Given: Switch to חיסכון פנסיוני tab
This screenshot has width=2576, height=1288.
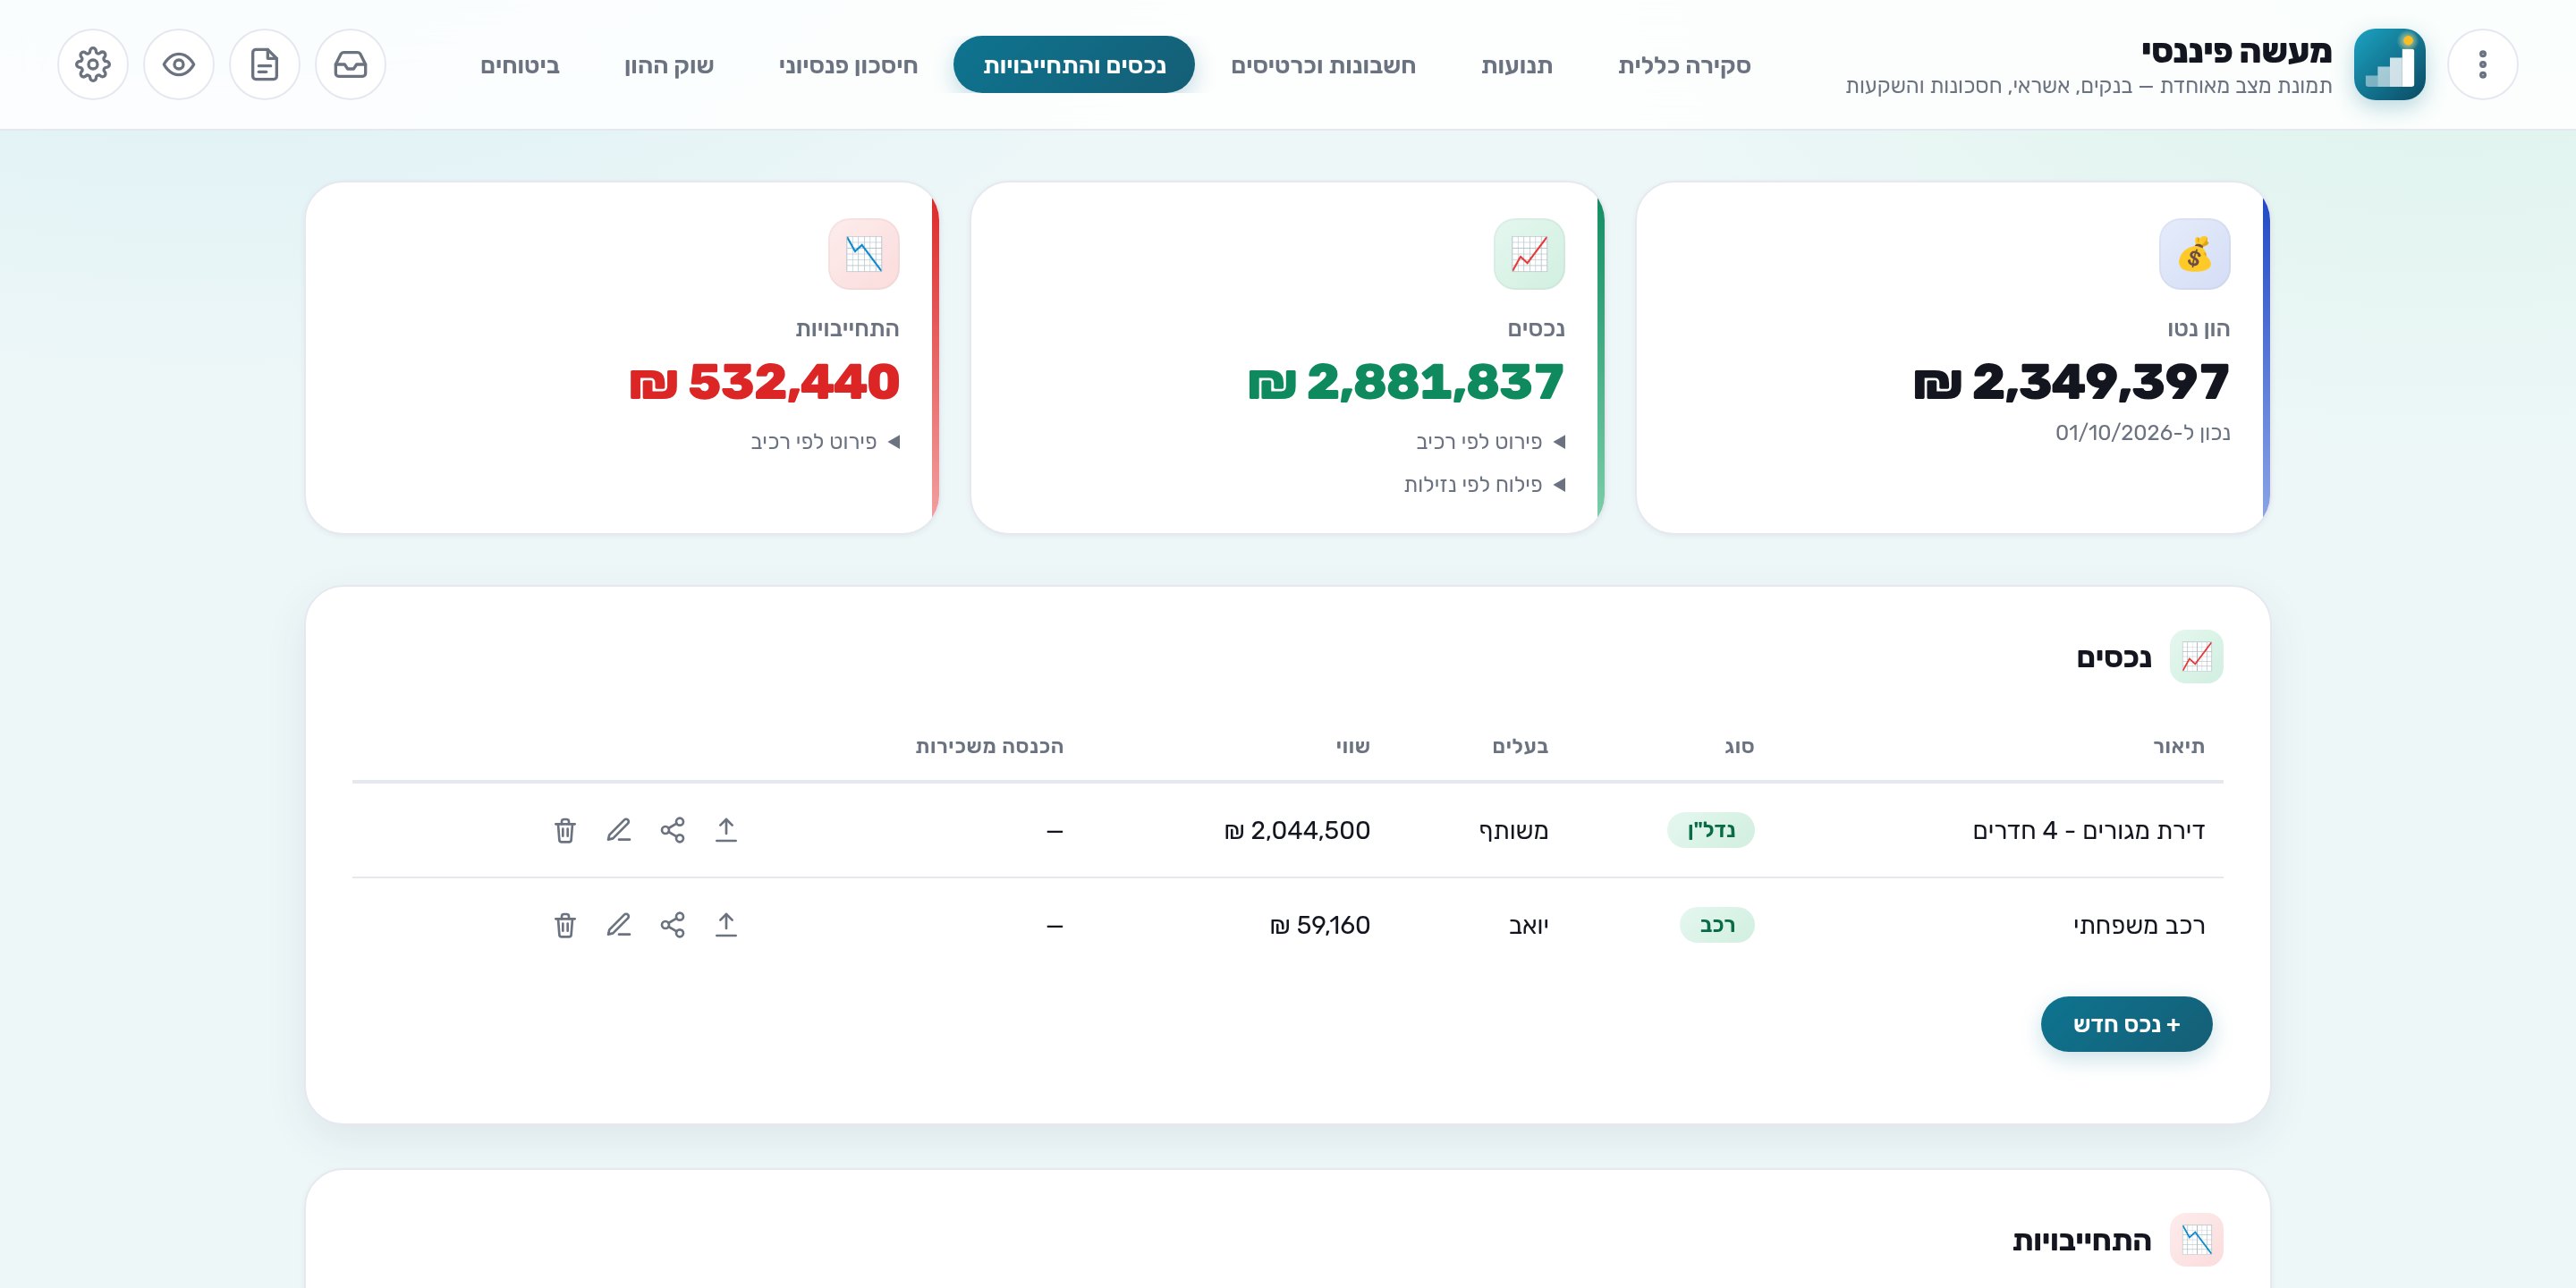Looking at the screenshot, I should [848, 65].
